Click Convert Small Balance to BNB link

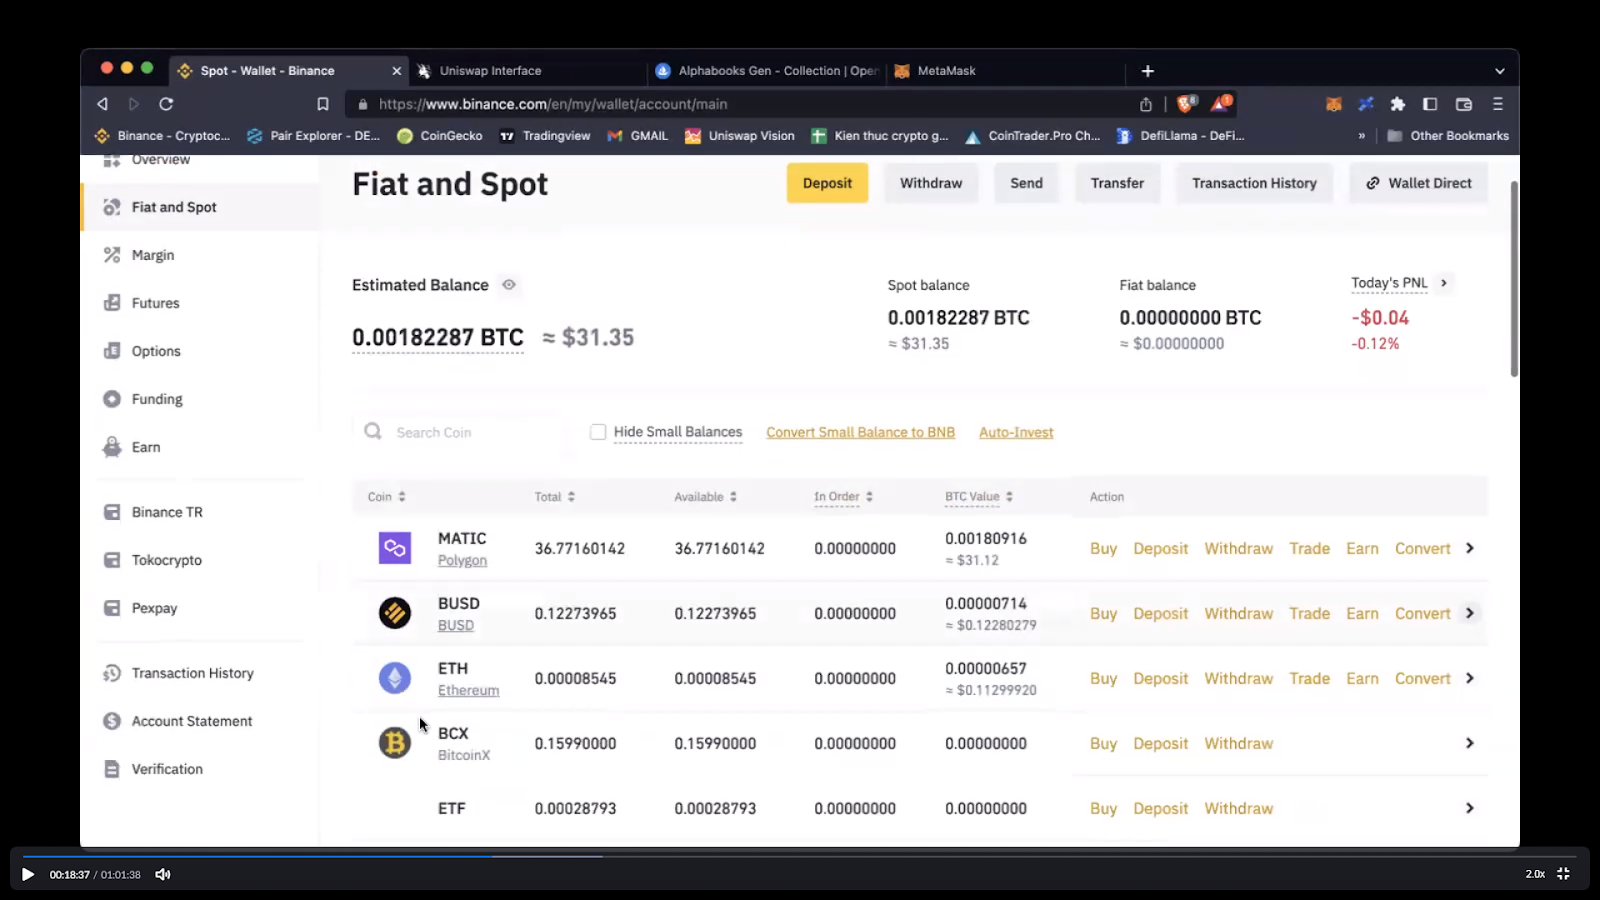[x=860, y=432]
